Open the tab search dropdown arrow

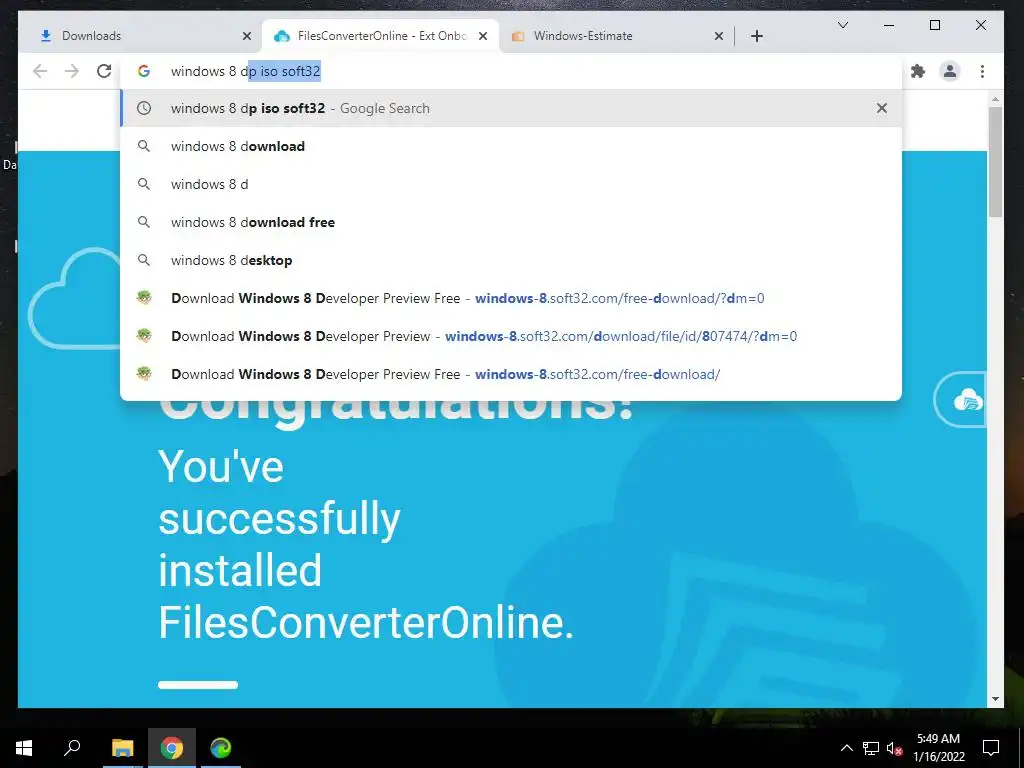click(x=843, y=25)
